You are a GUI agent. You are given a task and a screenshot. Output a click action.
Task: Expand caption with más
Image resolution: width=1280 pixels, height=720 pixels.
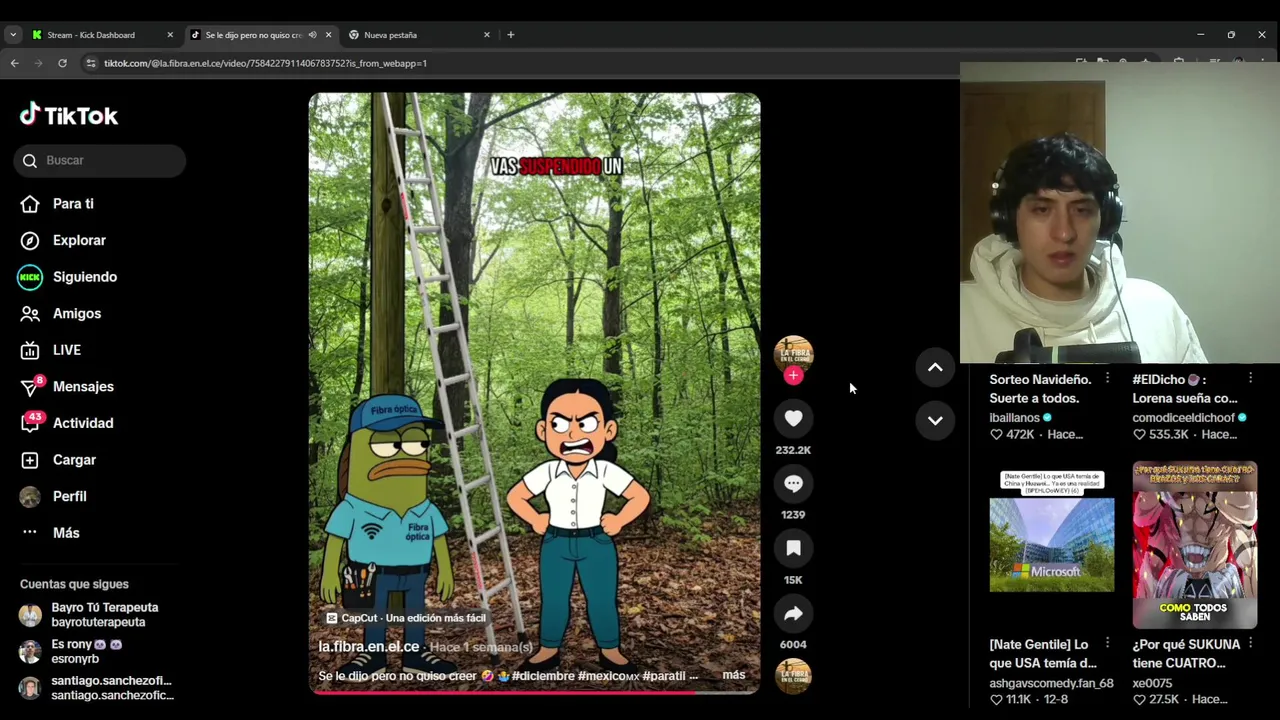click(734, 675)
